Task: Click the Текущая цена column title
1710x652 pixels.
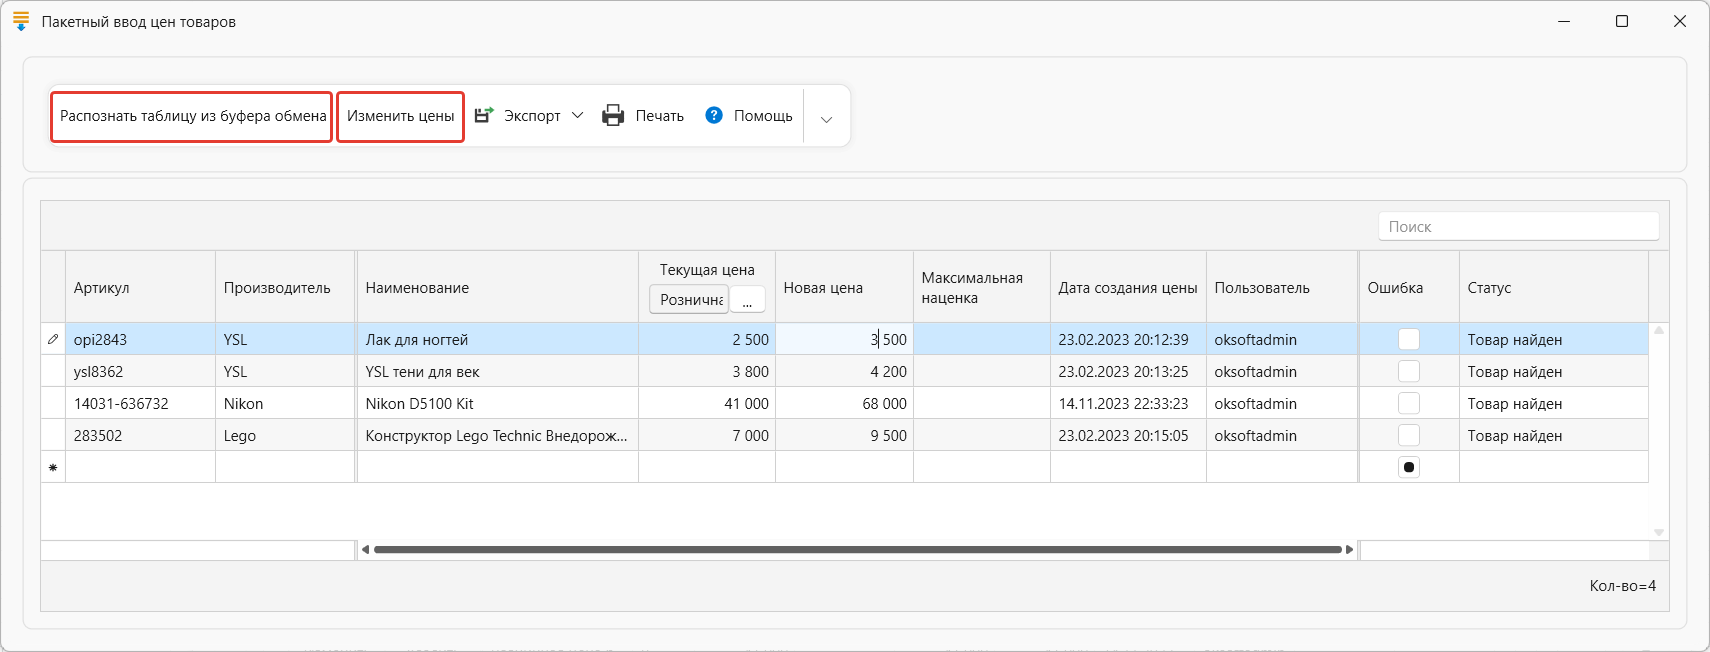Action: (x=707, y=270)
